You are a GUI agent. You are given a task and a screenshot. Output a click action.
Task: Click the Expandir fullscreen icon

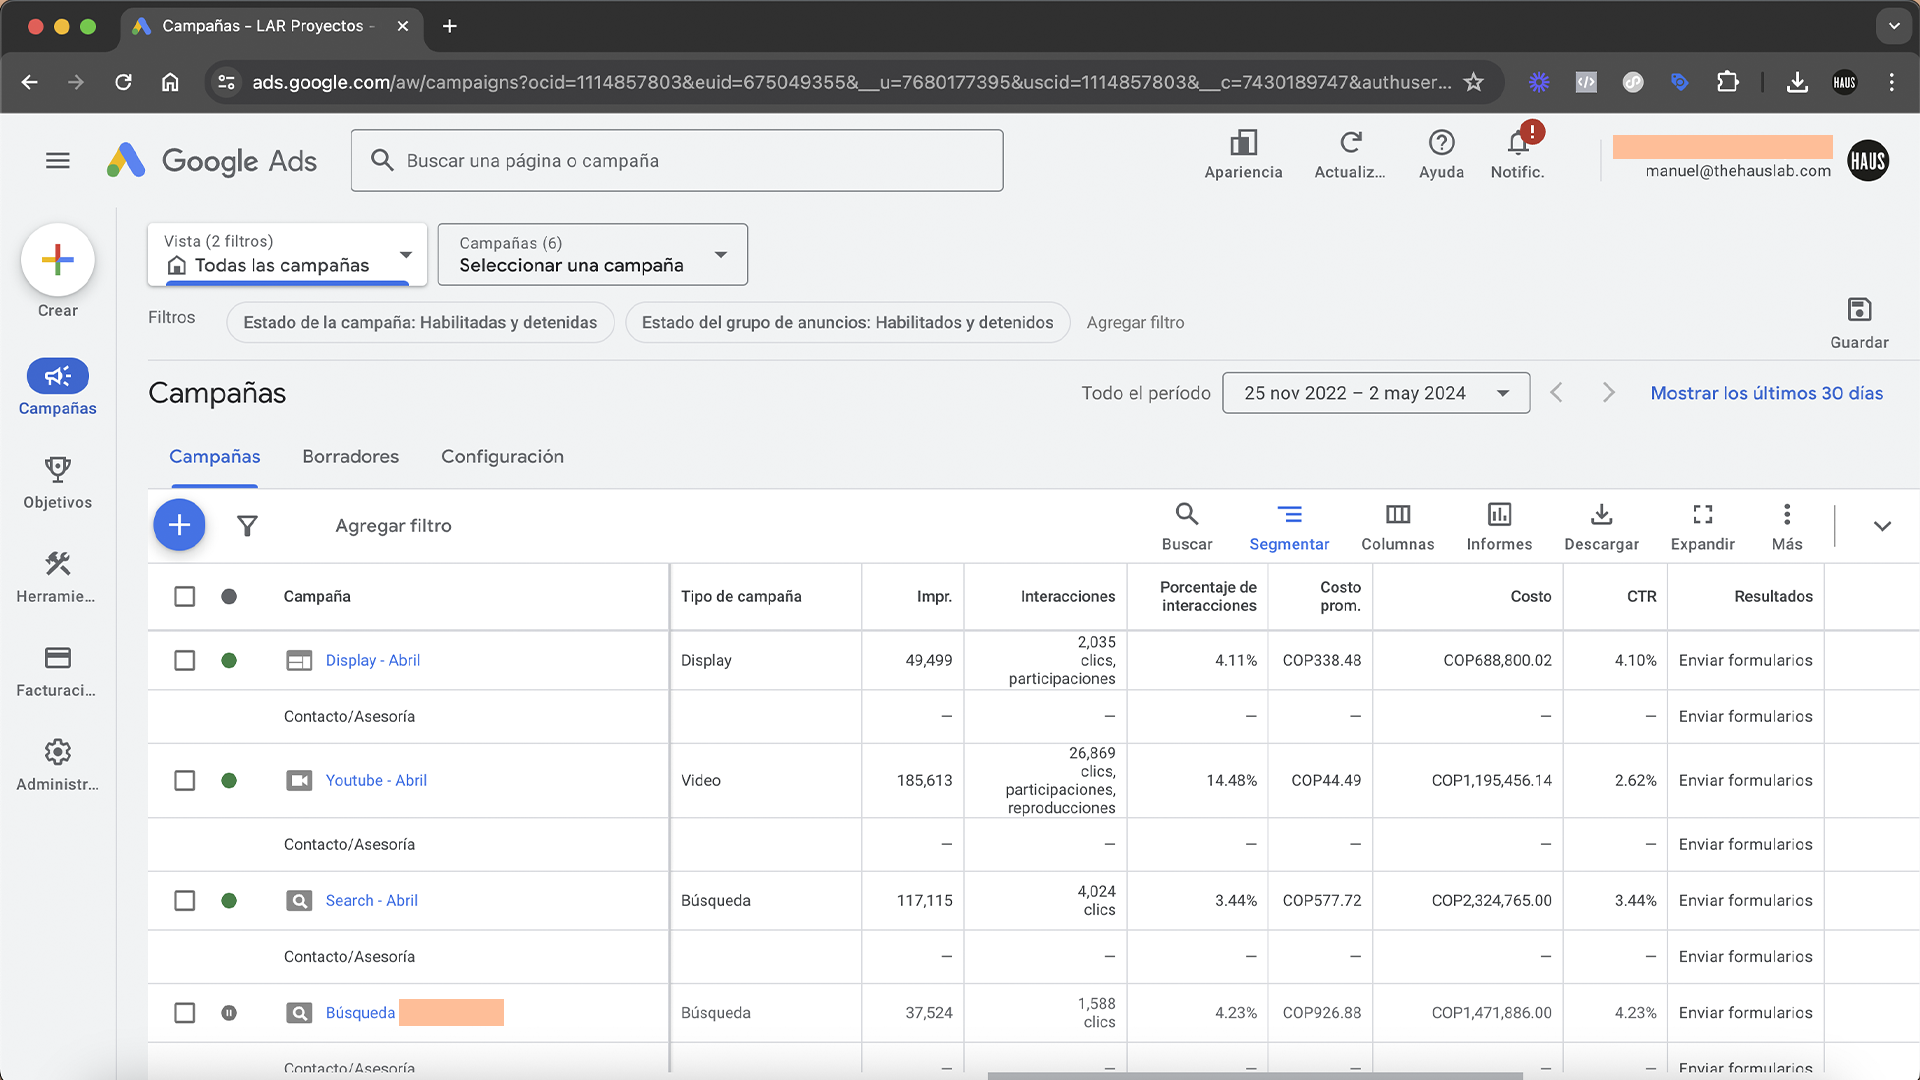pos(1702,516)
